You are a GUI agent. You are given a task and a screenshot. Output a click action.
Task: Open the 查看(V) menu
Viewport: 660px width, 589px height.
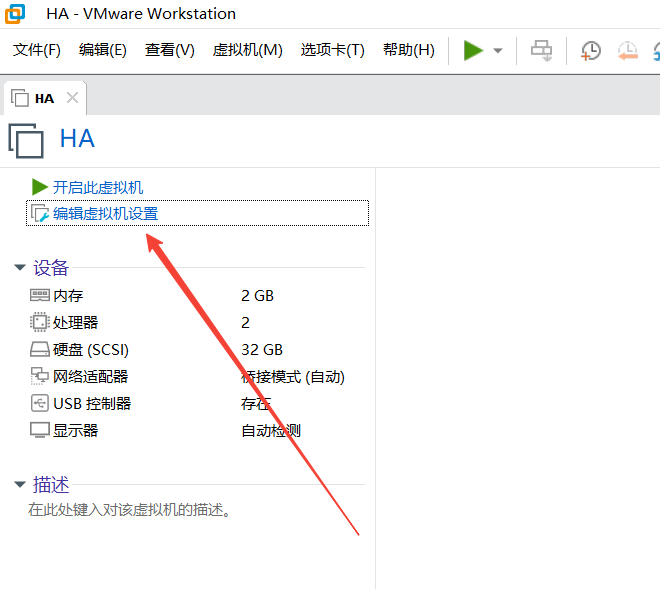click(x=170, y=50)
